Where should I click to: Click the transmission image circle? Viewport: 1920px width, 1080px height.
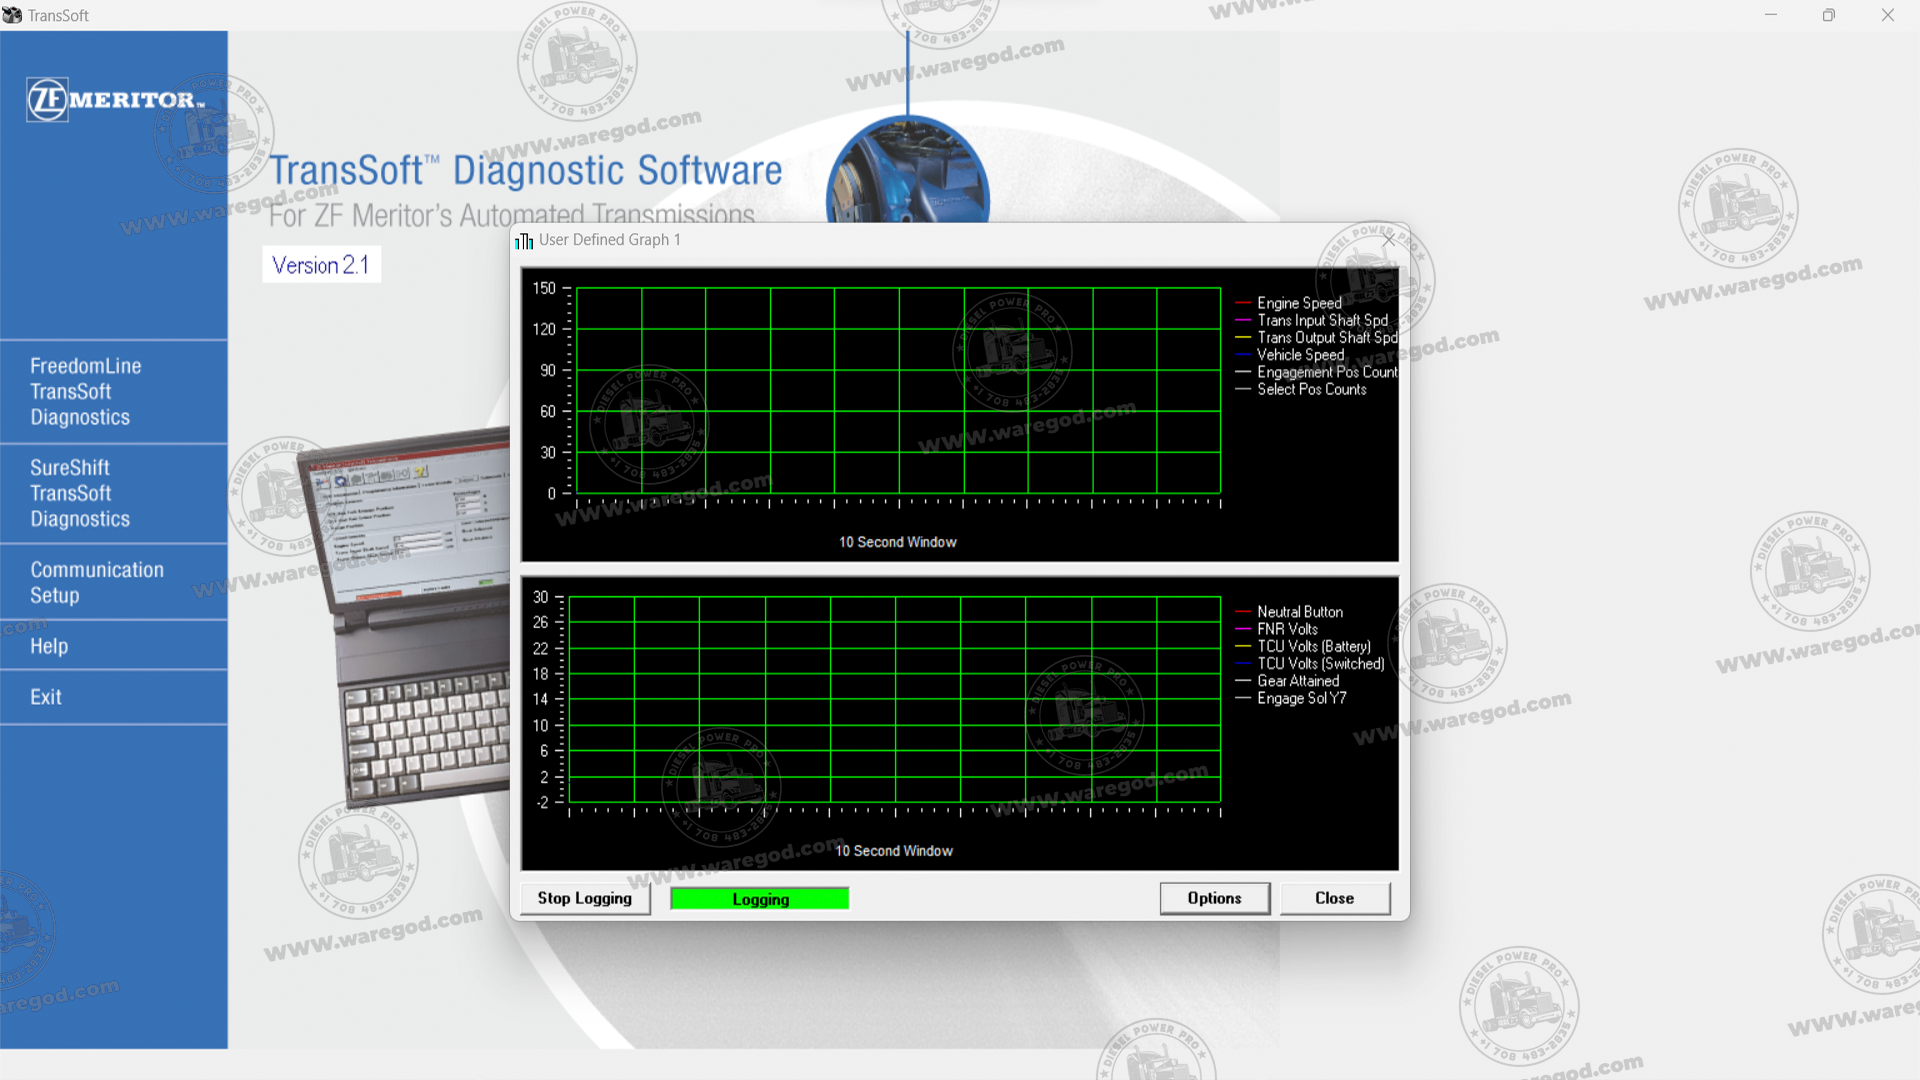point(907,170)
